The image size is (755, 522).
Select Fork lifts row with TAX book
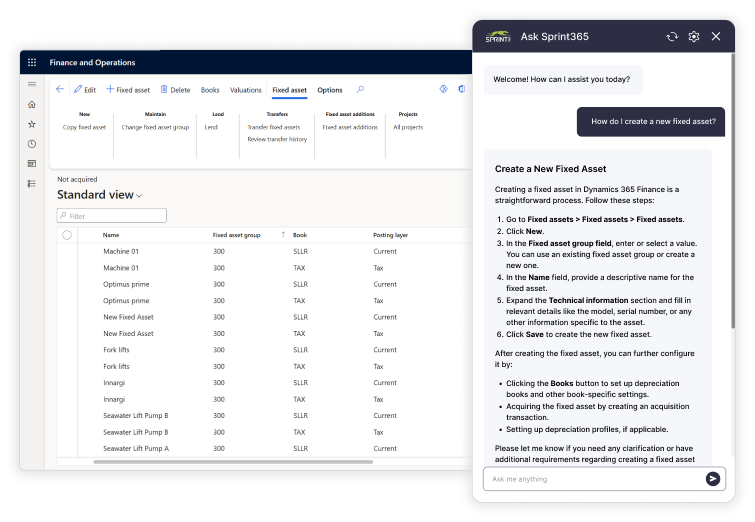click(264, 366)
